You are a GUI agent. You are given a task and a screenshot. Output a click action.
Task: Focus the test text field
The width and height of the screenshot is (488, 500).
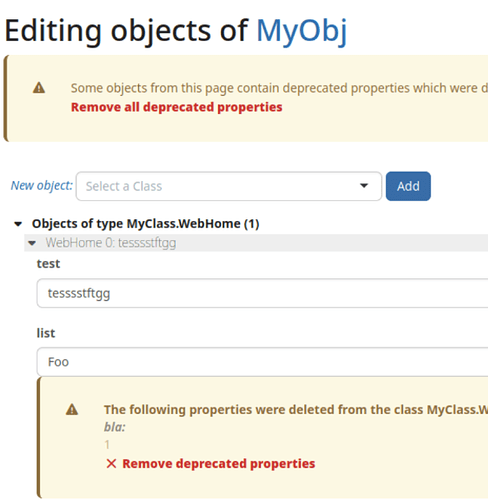[262, 293]
